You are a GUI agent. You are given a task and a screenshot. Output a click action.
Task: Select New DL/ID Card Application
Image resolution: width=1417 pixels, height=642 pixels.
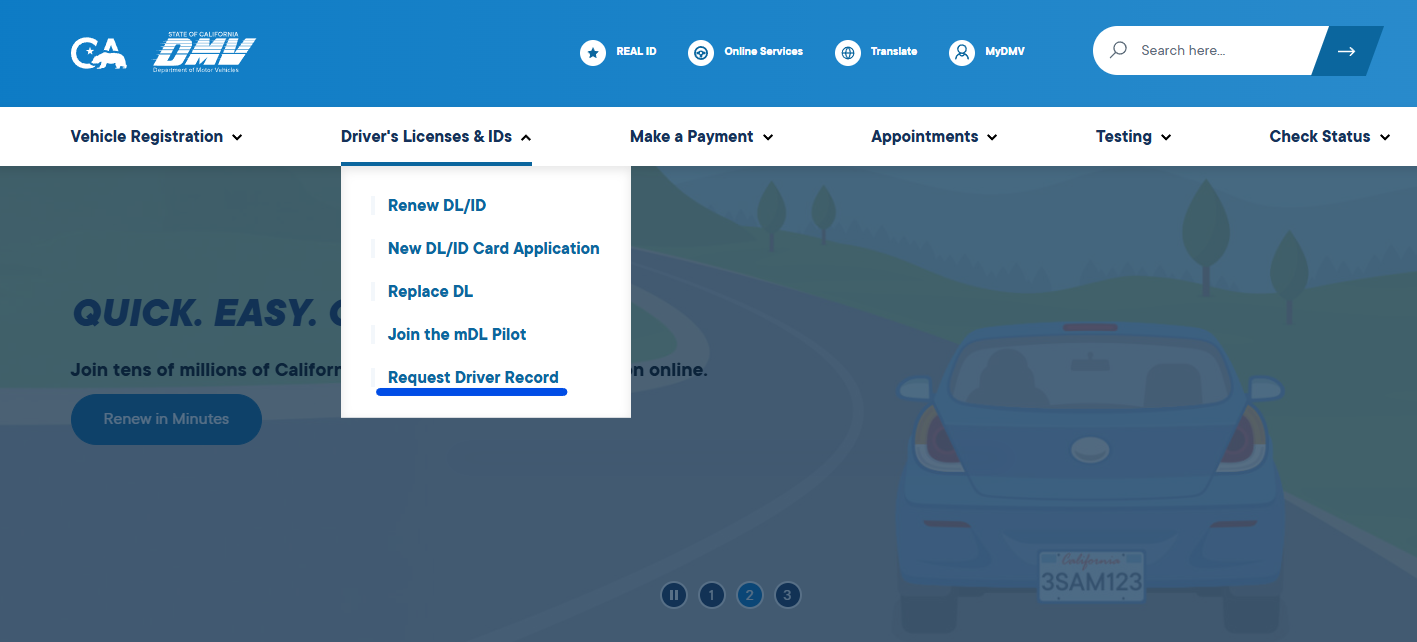494,249
